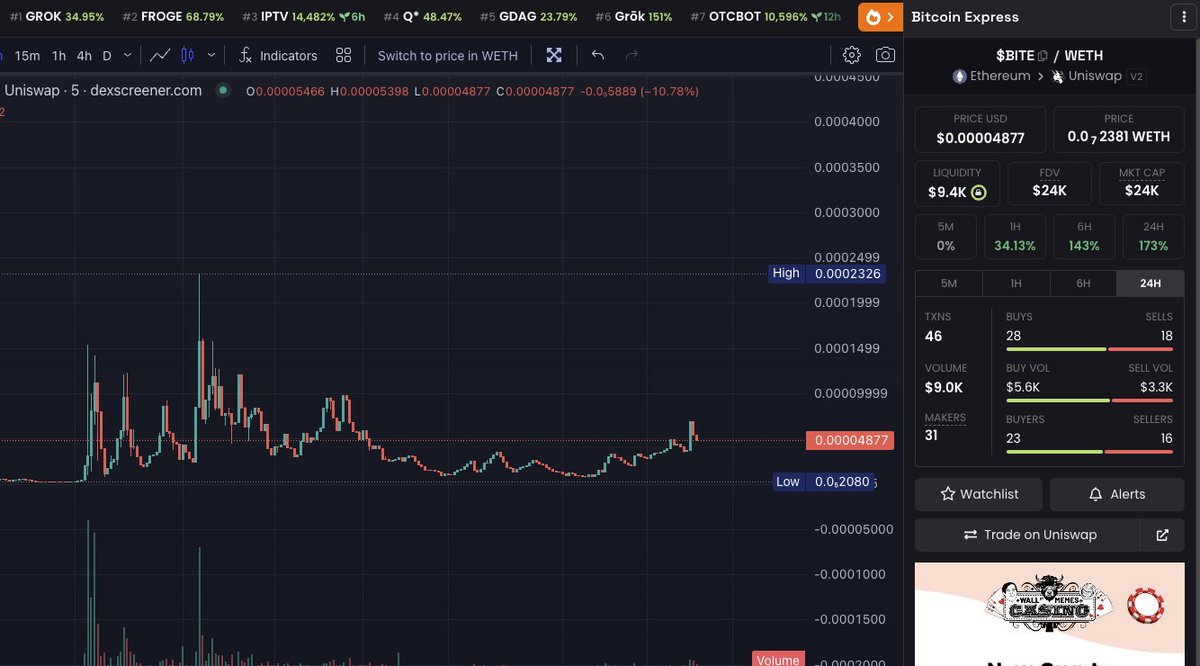Undo the last chart action
Viewport: 1200px width, 666px height.
pos(598,55)
